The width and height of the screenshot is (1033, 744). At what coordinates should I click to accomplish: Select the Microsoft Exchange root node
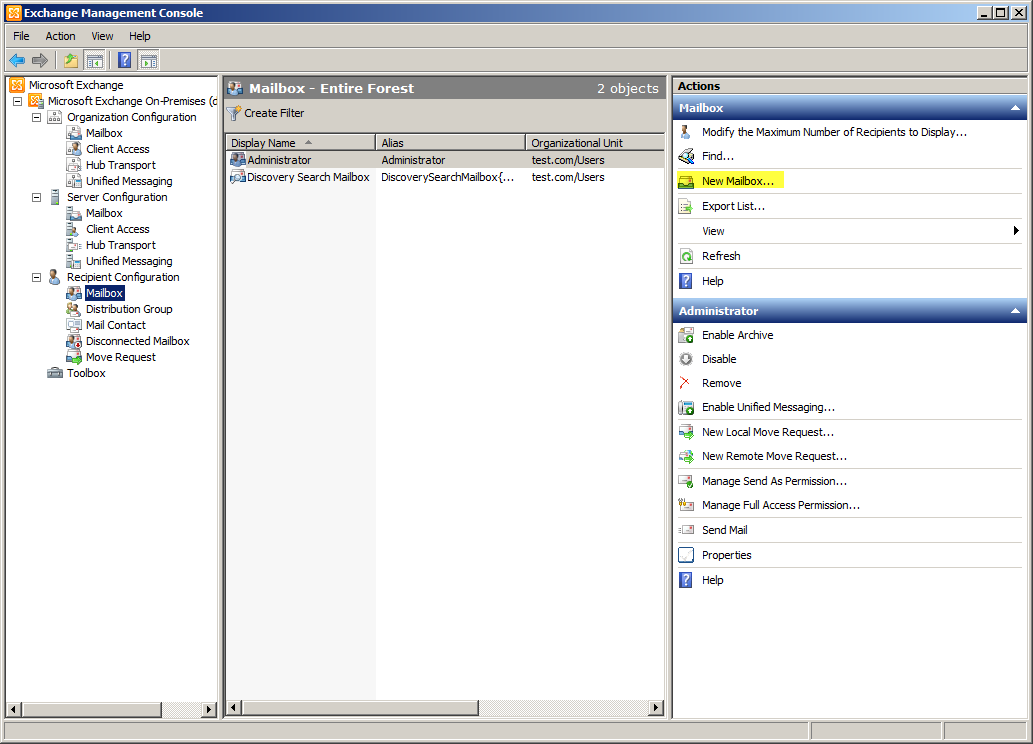pos(76,85)
